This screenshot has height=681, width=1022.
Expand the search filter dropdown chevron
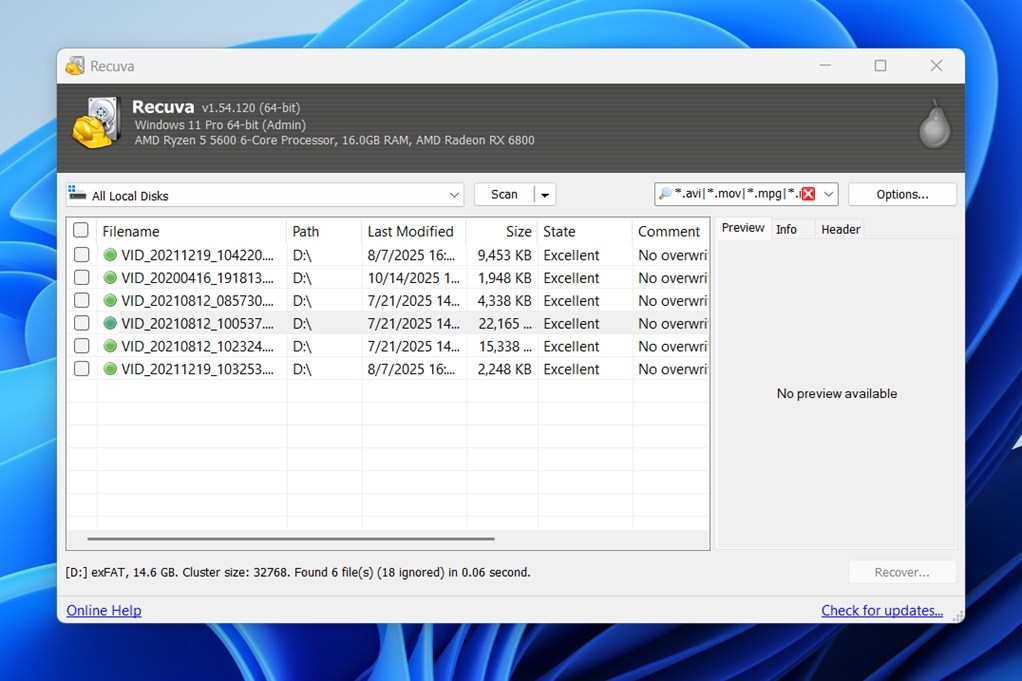828,193
